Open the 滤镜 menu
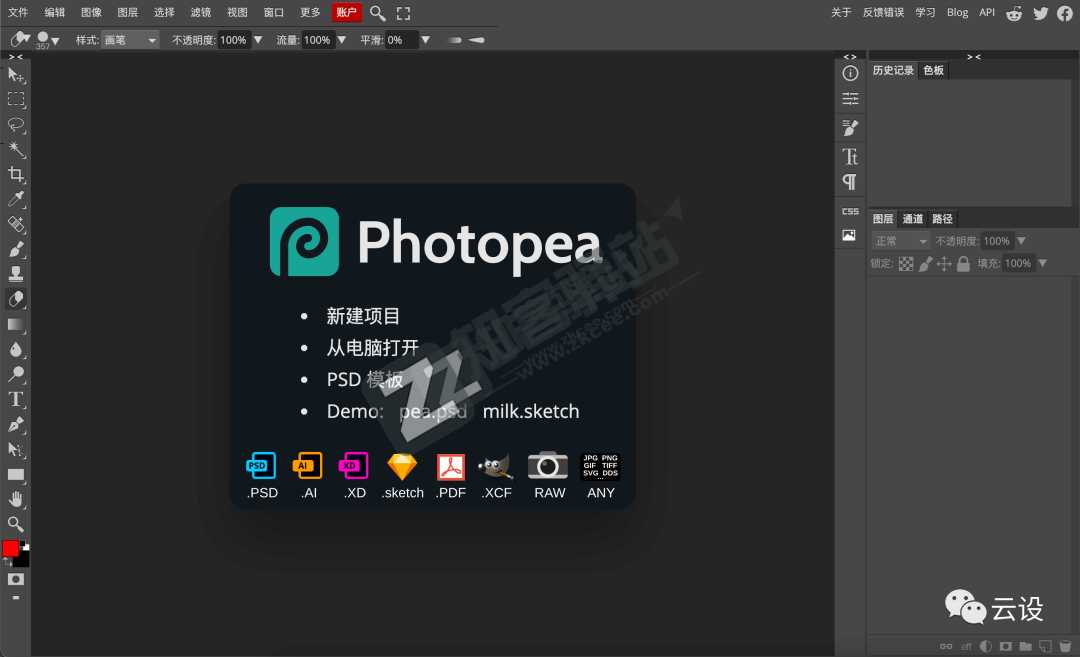The image size is (1080, 657). (199, 12)
